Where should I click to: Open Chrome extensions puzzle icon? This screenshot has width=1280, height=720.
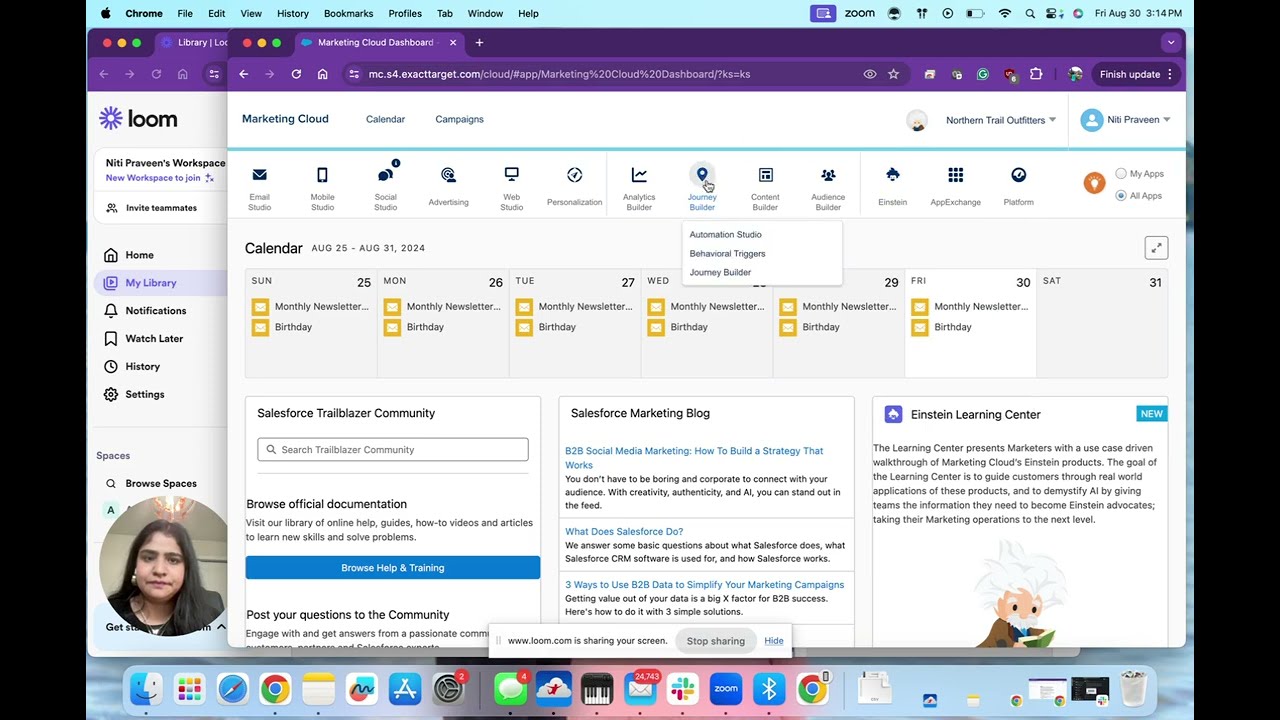1036,74
